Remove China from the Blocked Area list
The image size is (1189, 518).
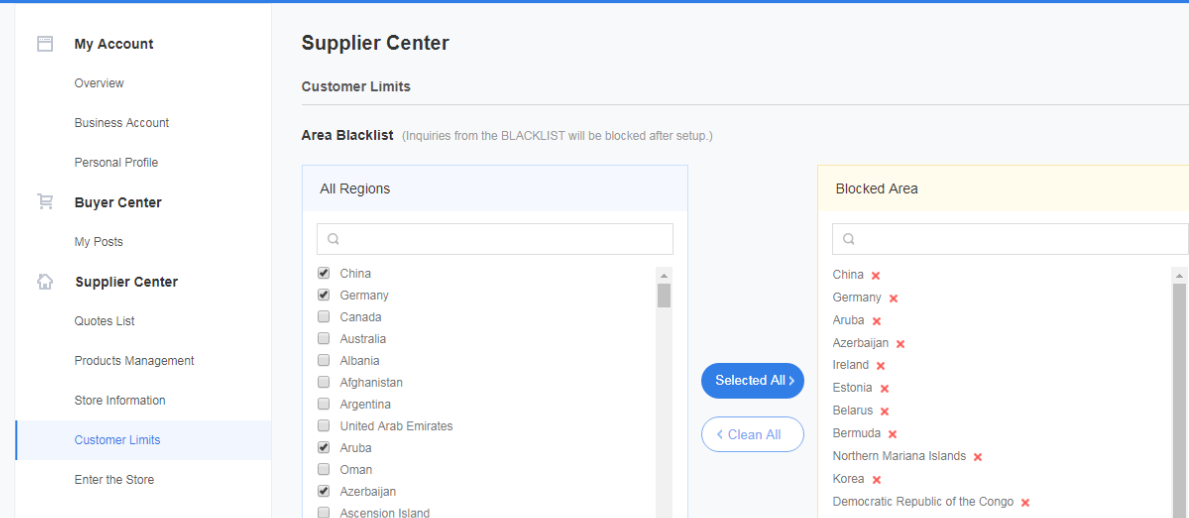coord(876,275)
